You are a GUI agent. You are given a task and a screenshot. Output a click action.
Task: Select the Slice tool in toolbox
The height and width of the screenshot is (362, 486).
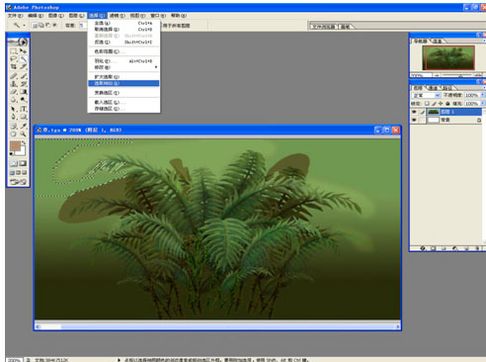[x=23, y=67]
